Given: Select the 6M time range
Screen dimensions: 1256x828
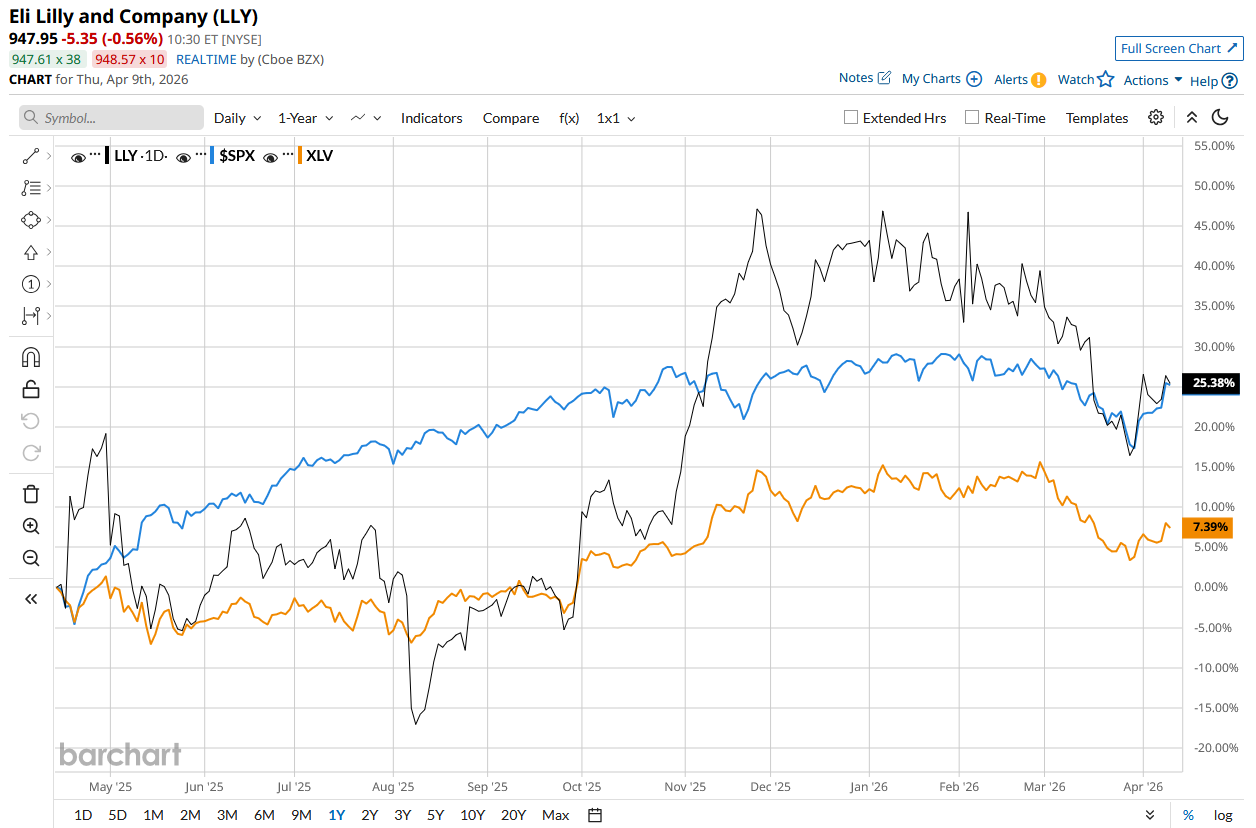Looking at the screenshot, I should [264, 815].
